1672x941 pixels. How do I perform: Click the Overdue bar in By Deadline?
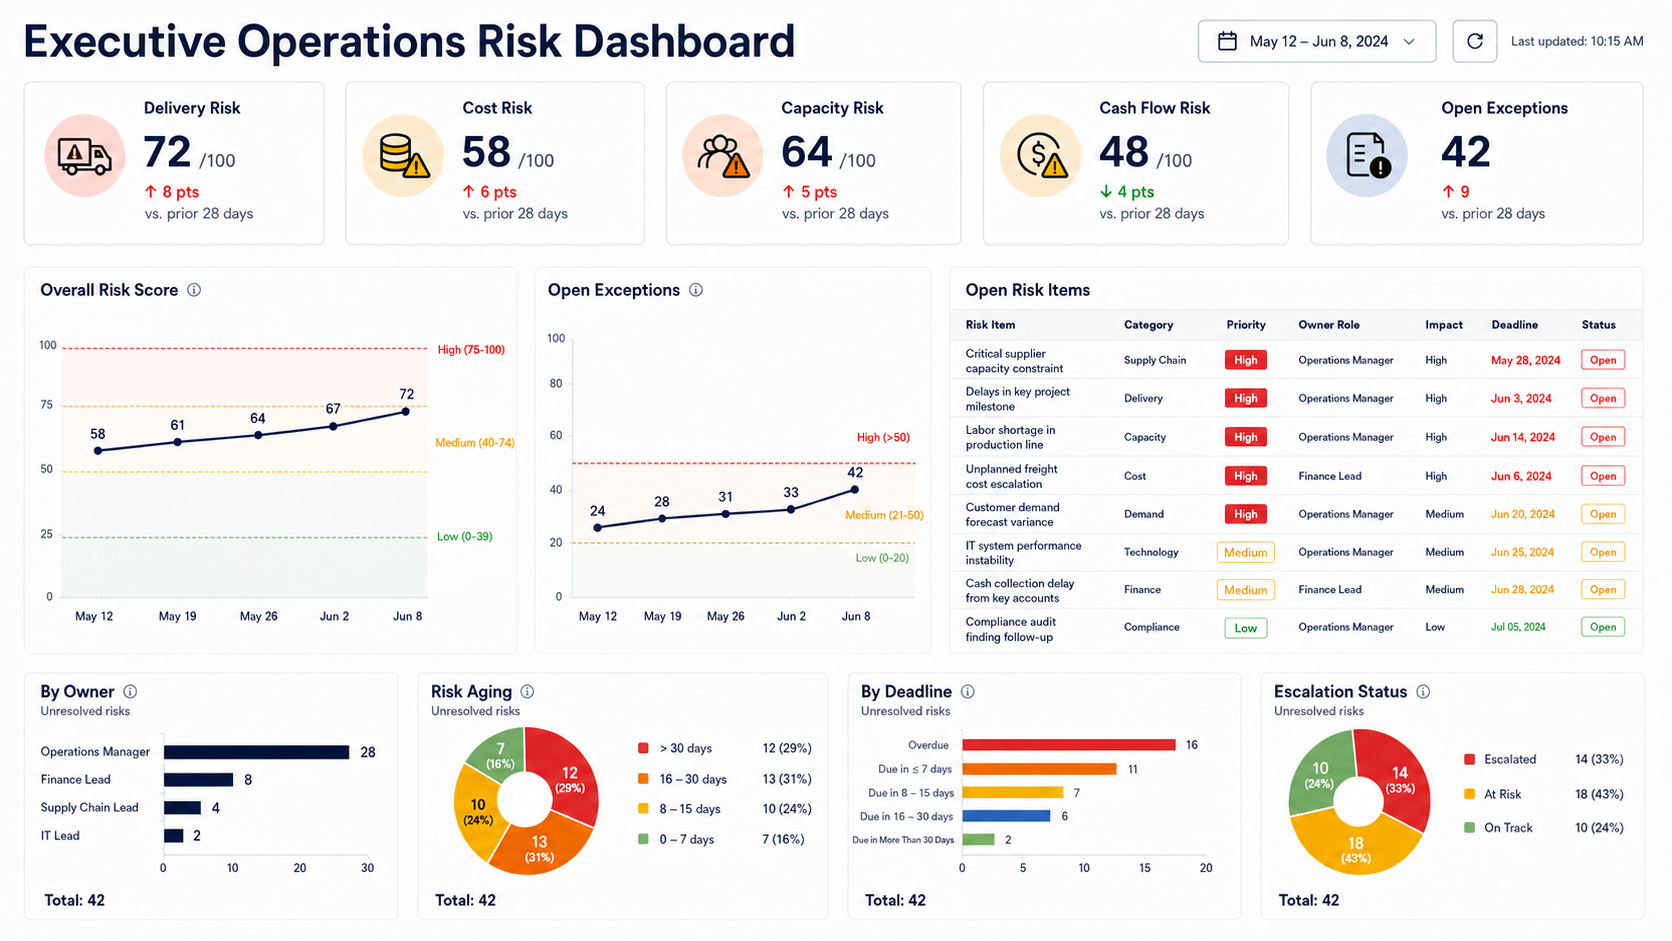1069,745
